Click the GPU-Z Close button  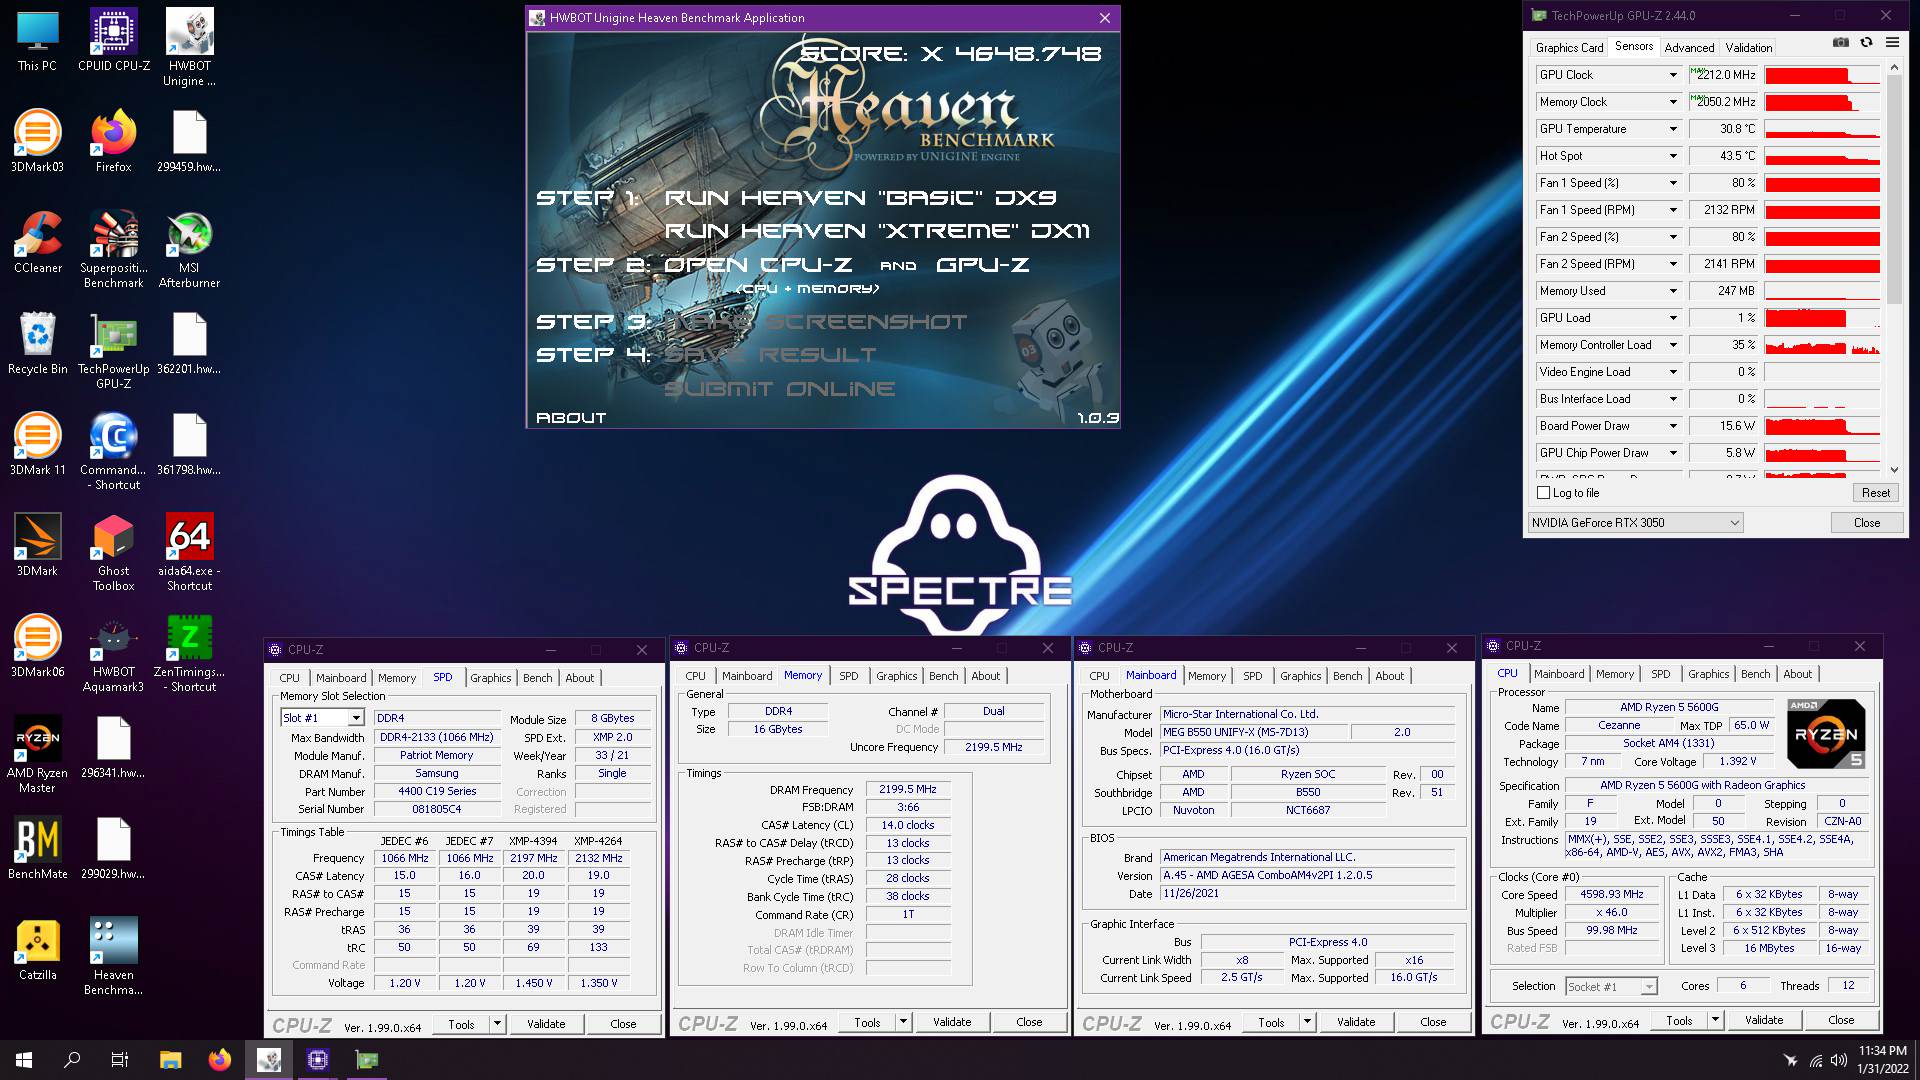point(1866,522)
